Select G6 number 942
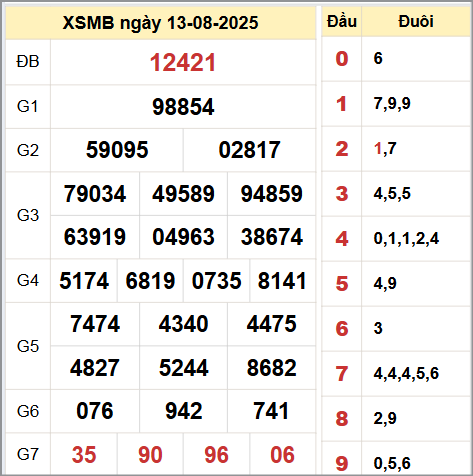 184,411
